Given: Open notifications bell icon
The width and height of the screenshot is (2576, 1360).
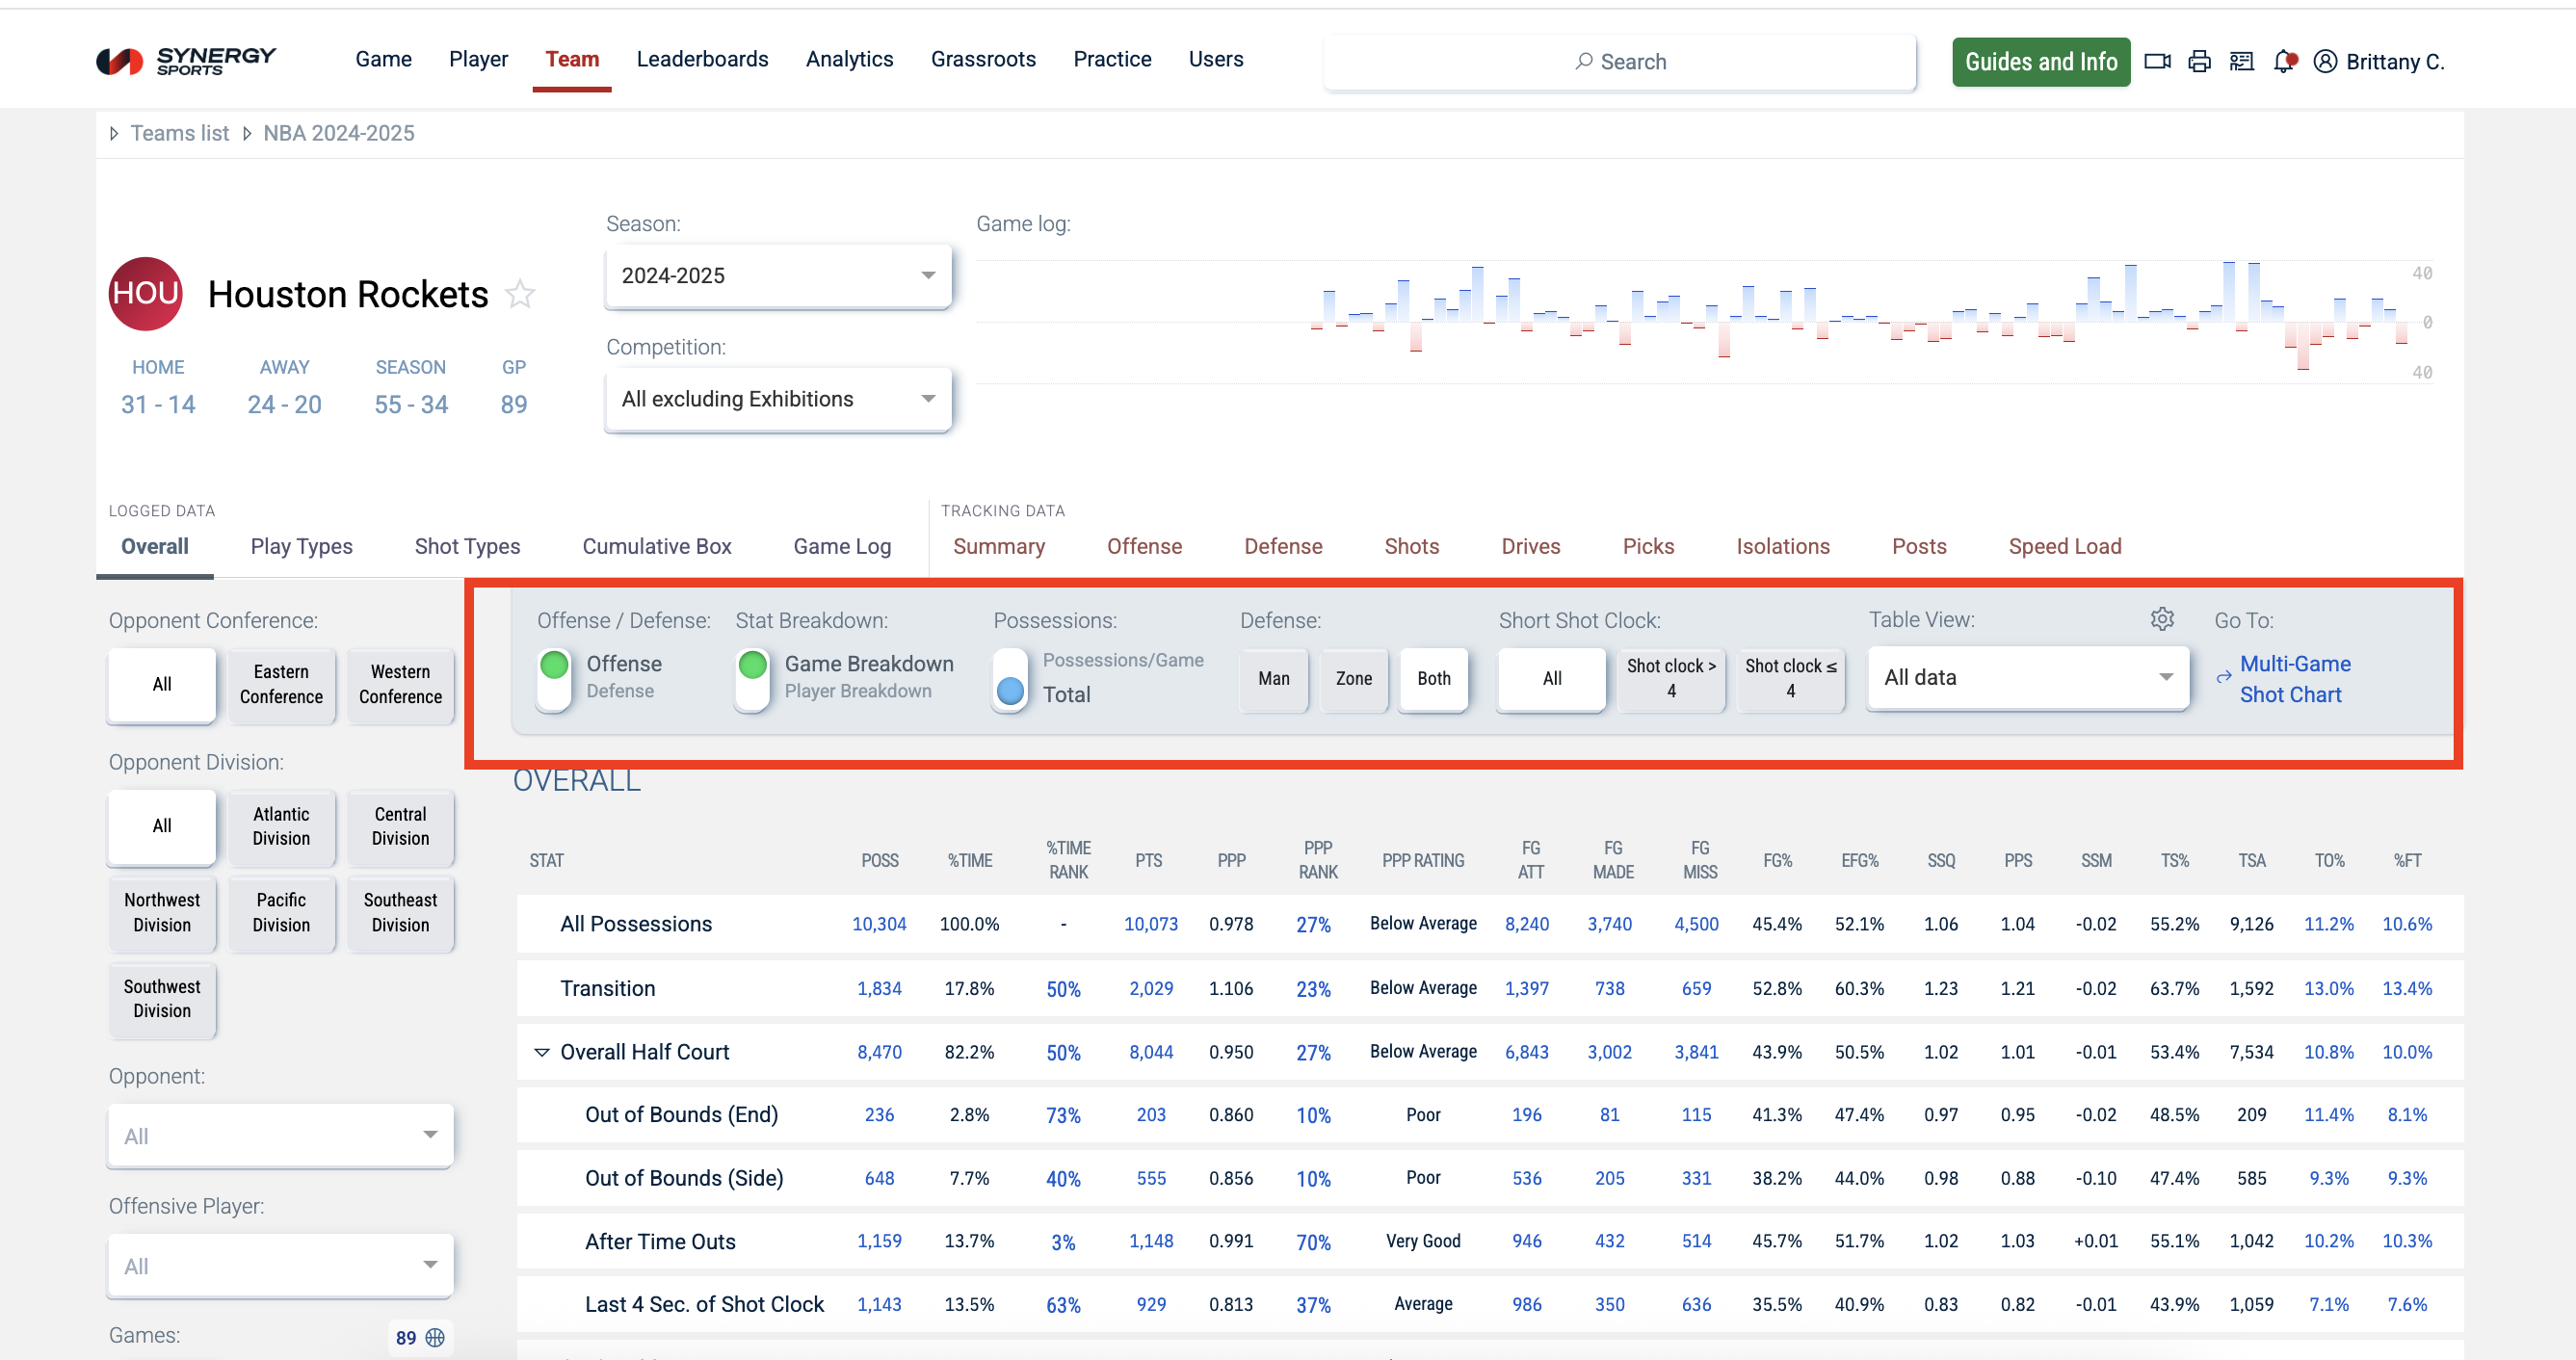Looking at the screenshot, I should coord(2283,62).
